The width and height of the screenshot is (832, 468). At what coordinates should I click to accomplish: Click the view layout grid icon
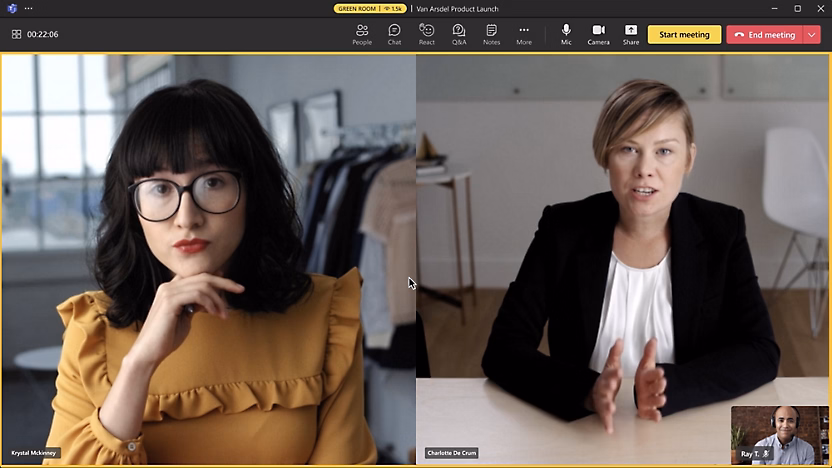click(16, 34)
